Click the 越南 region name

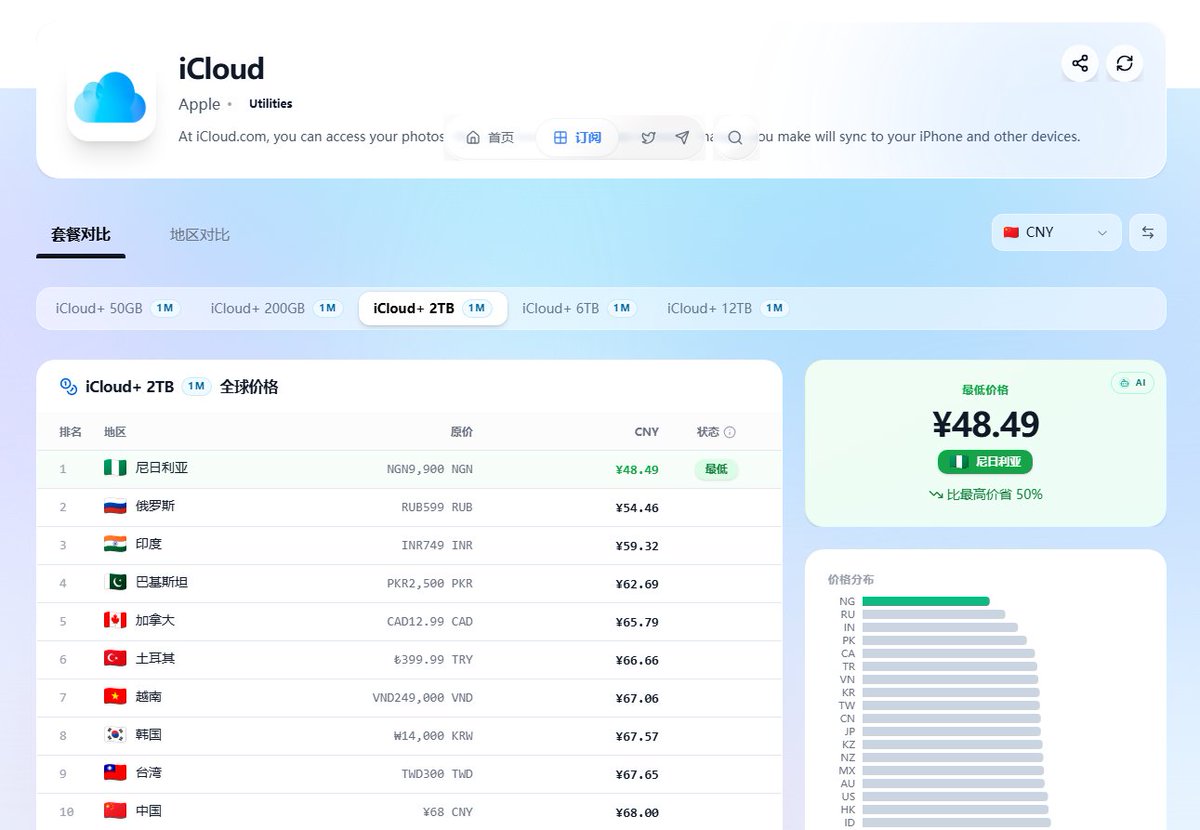[x=148, y=696]
